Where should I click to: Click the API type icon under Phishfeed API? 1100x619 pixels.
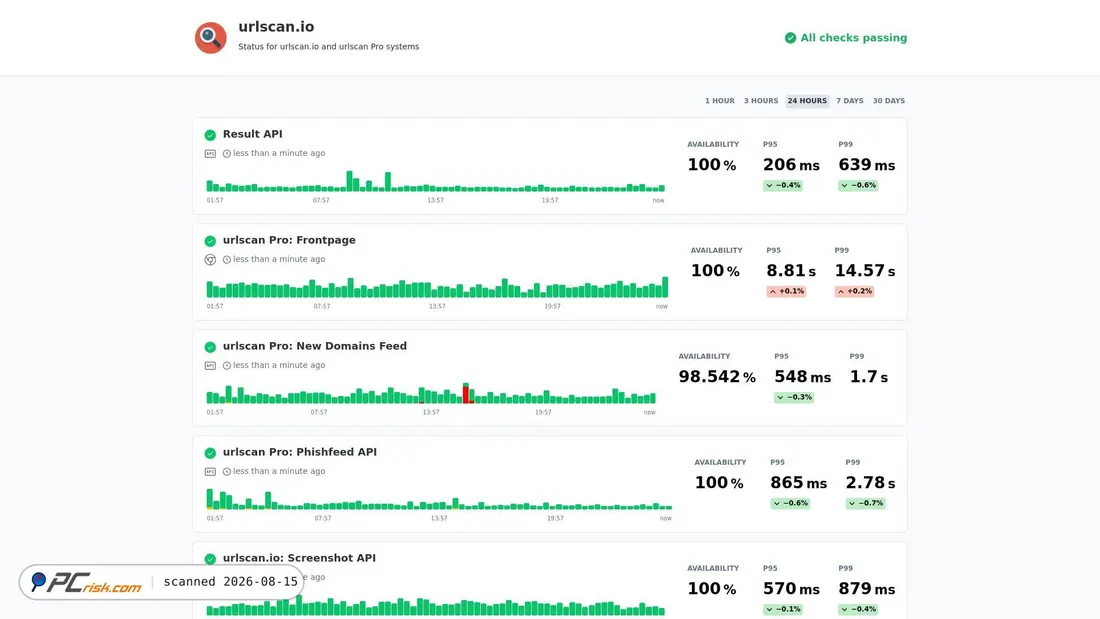click(210, 472)
